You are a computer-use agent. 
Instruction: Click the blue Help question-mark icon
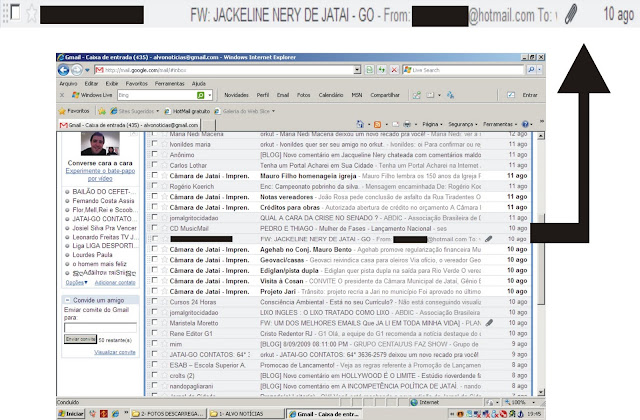pos(525,124)
